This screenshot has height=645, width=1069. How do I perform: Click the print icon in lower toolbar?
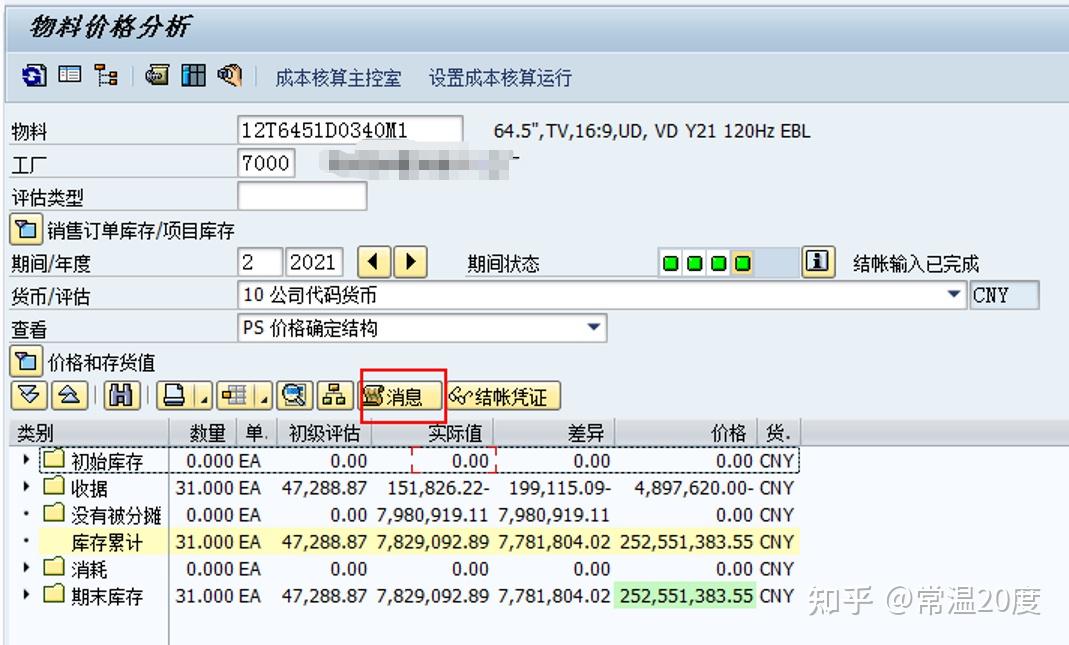point(172,395)
